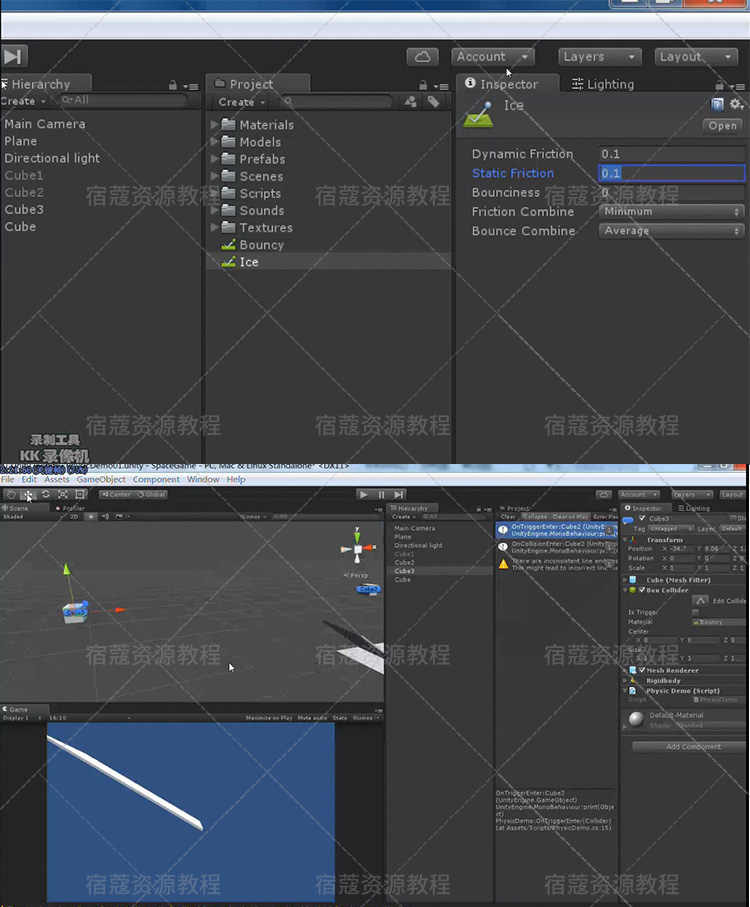750x907 pixels.
Task: Click the Play button in lower Unity window
Action: click(364, 495)
